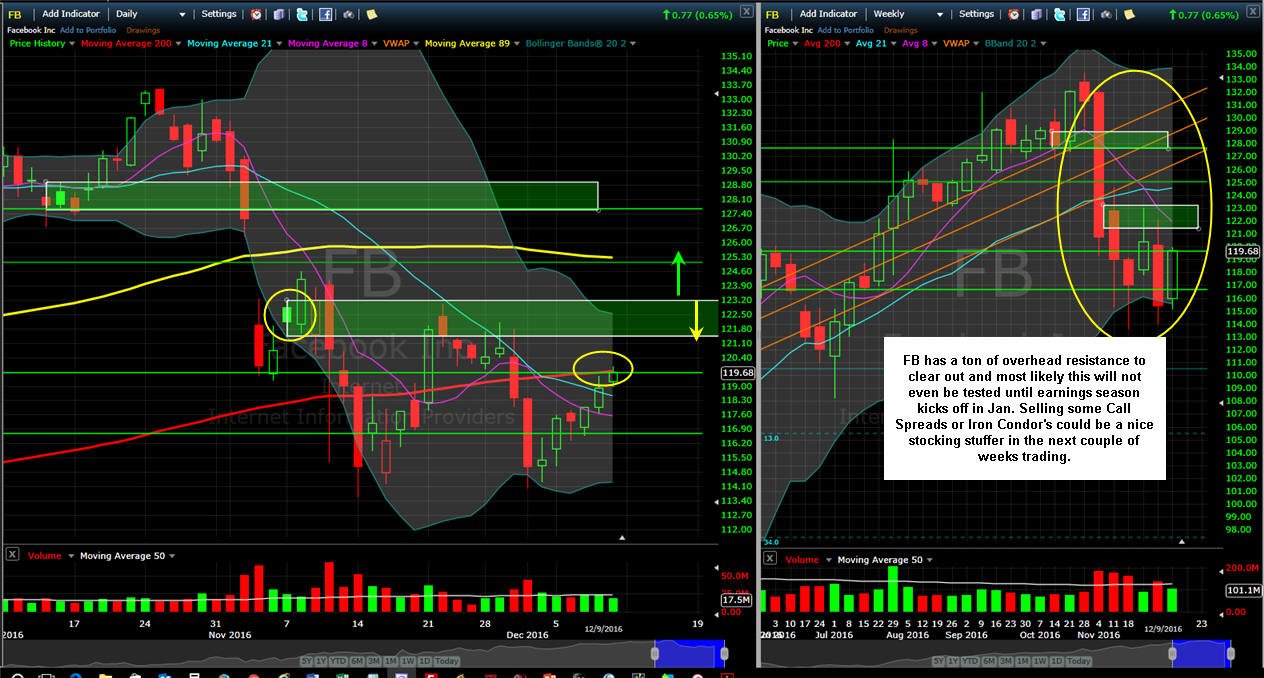Image resolution: width=1264 pixels, height=678 pixels.
Task: Open the Weekly timeframe dropdown
Action: click(x=907, y=14)
